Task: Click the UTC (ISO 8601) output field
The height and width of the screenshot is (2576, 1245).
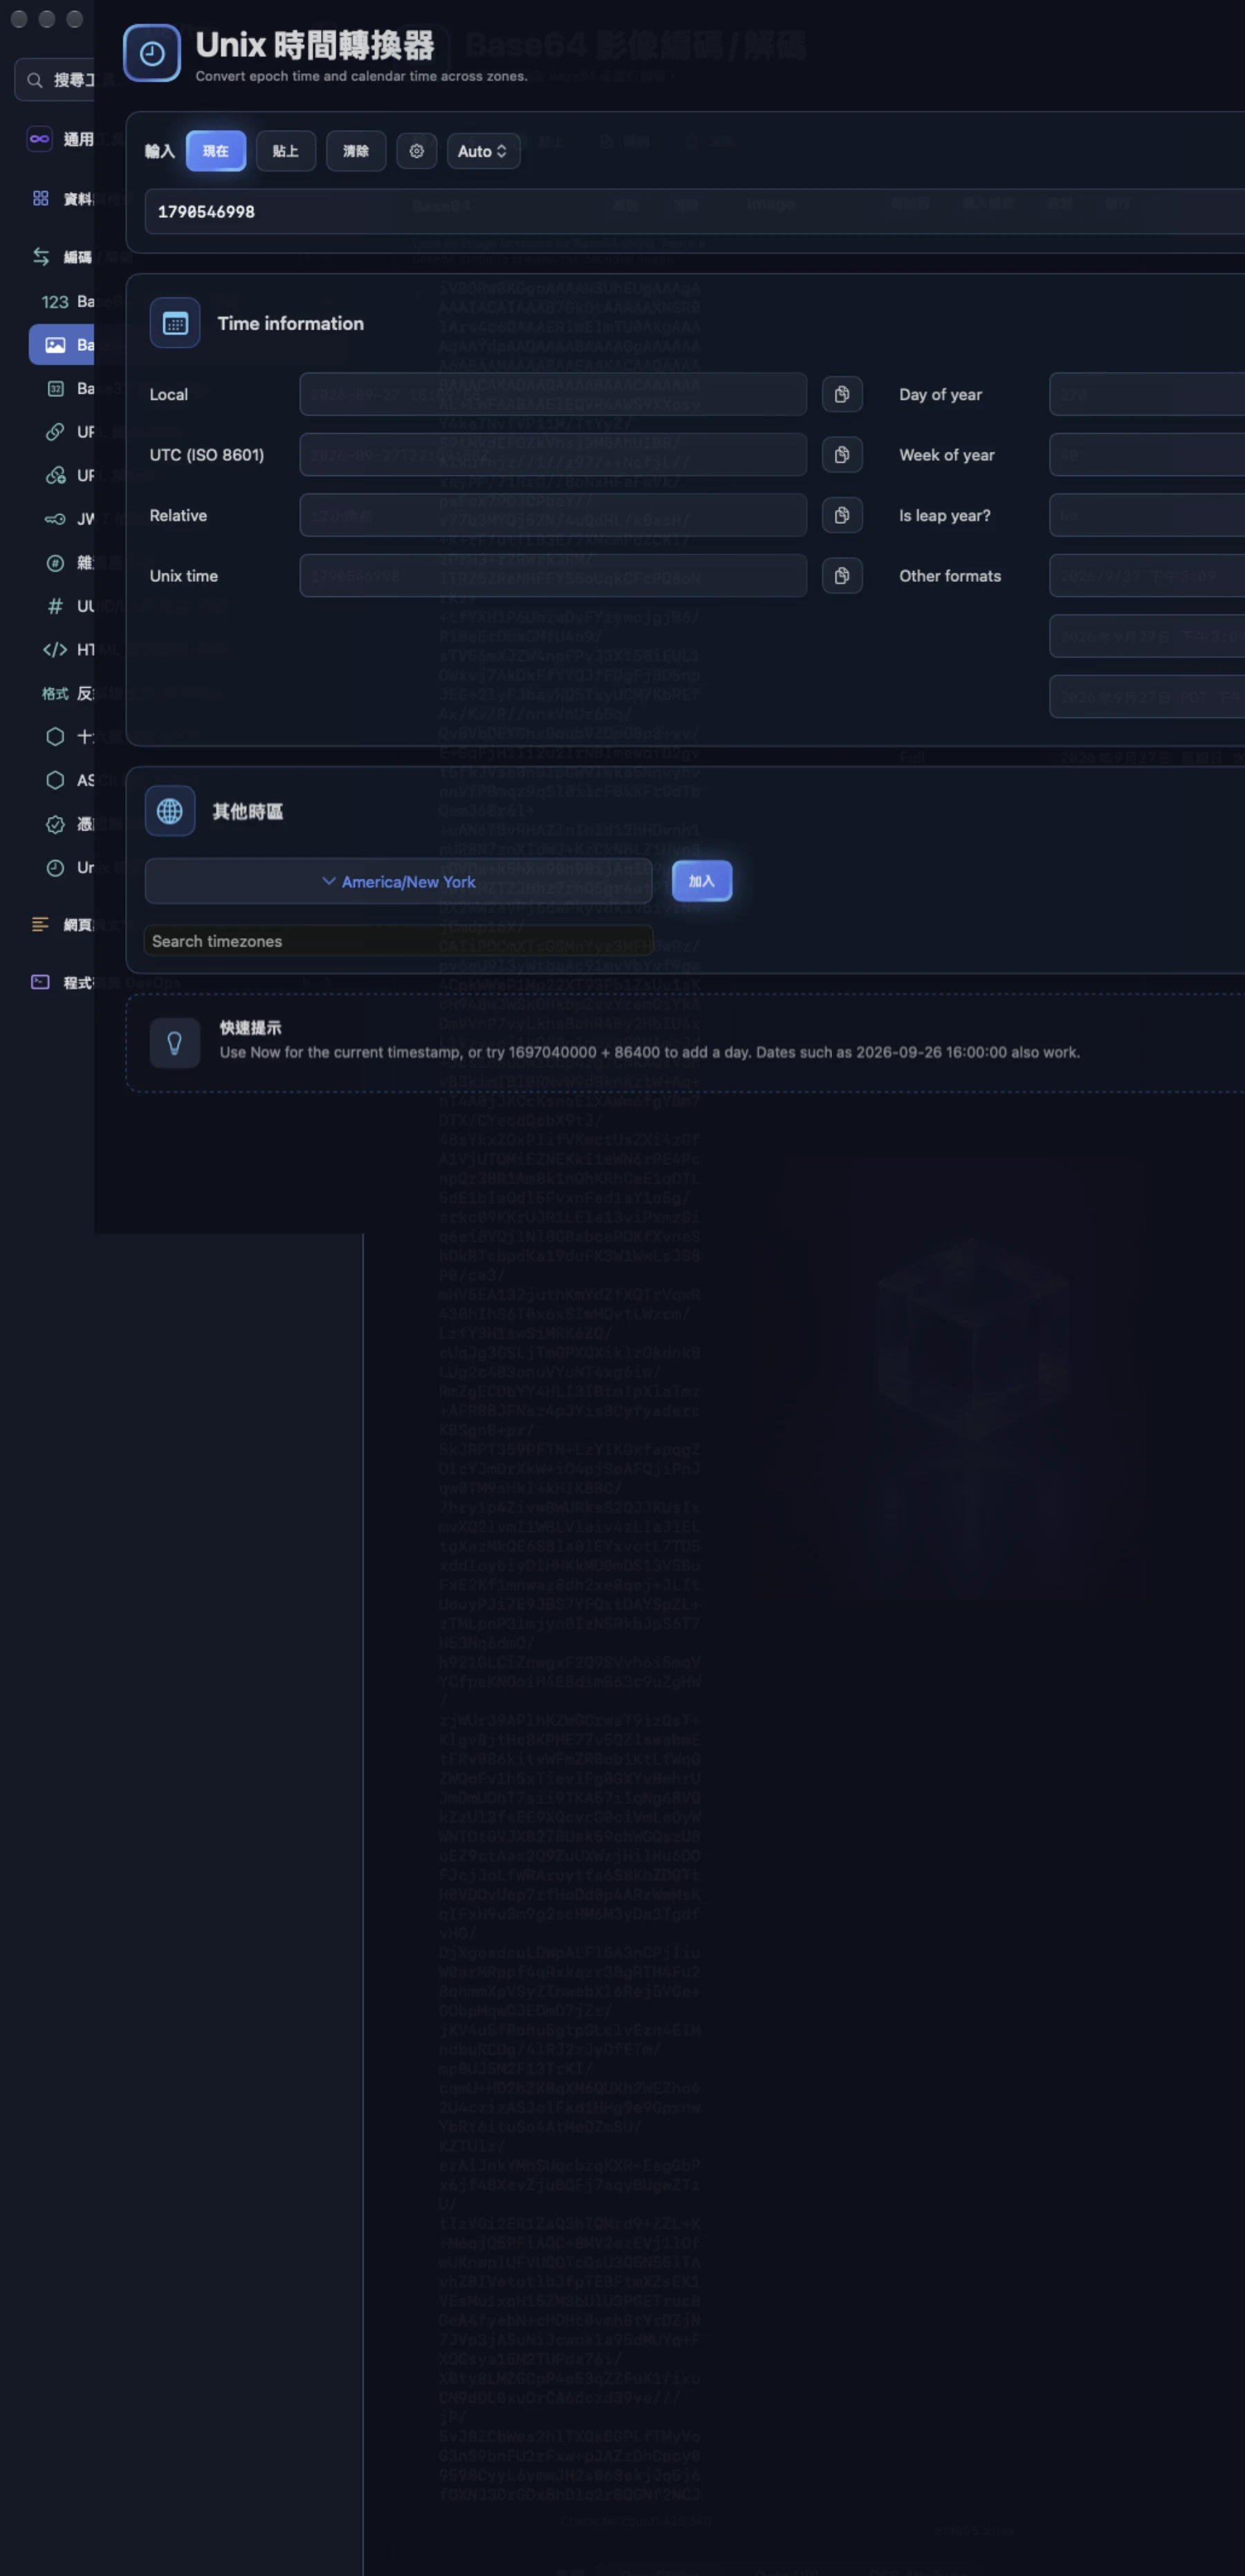Action: 553,455
